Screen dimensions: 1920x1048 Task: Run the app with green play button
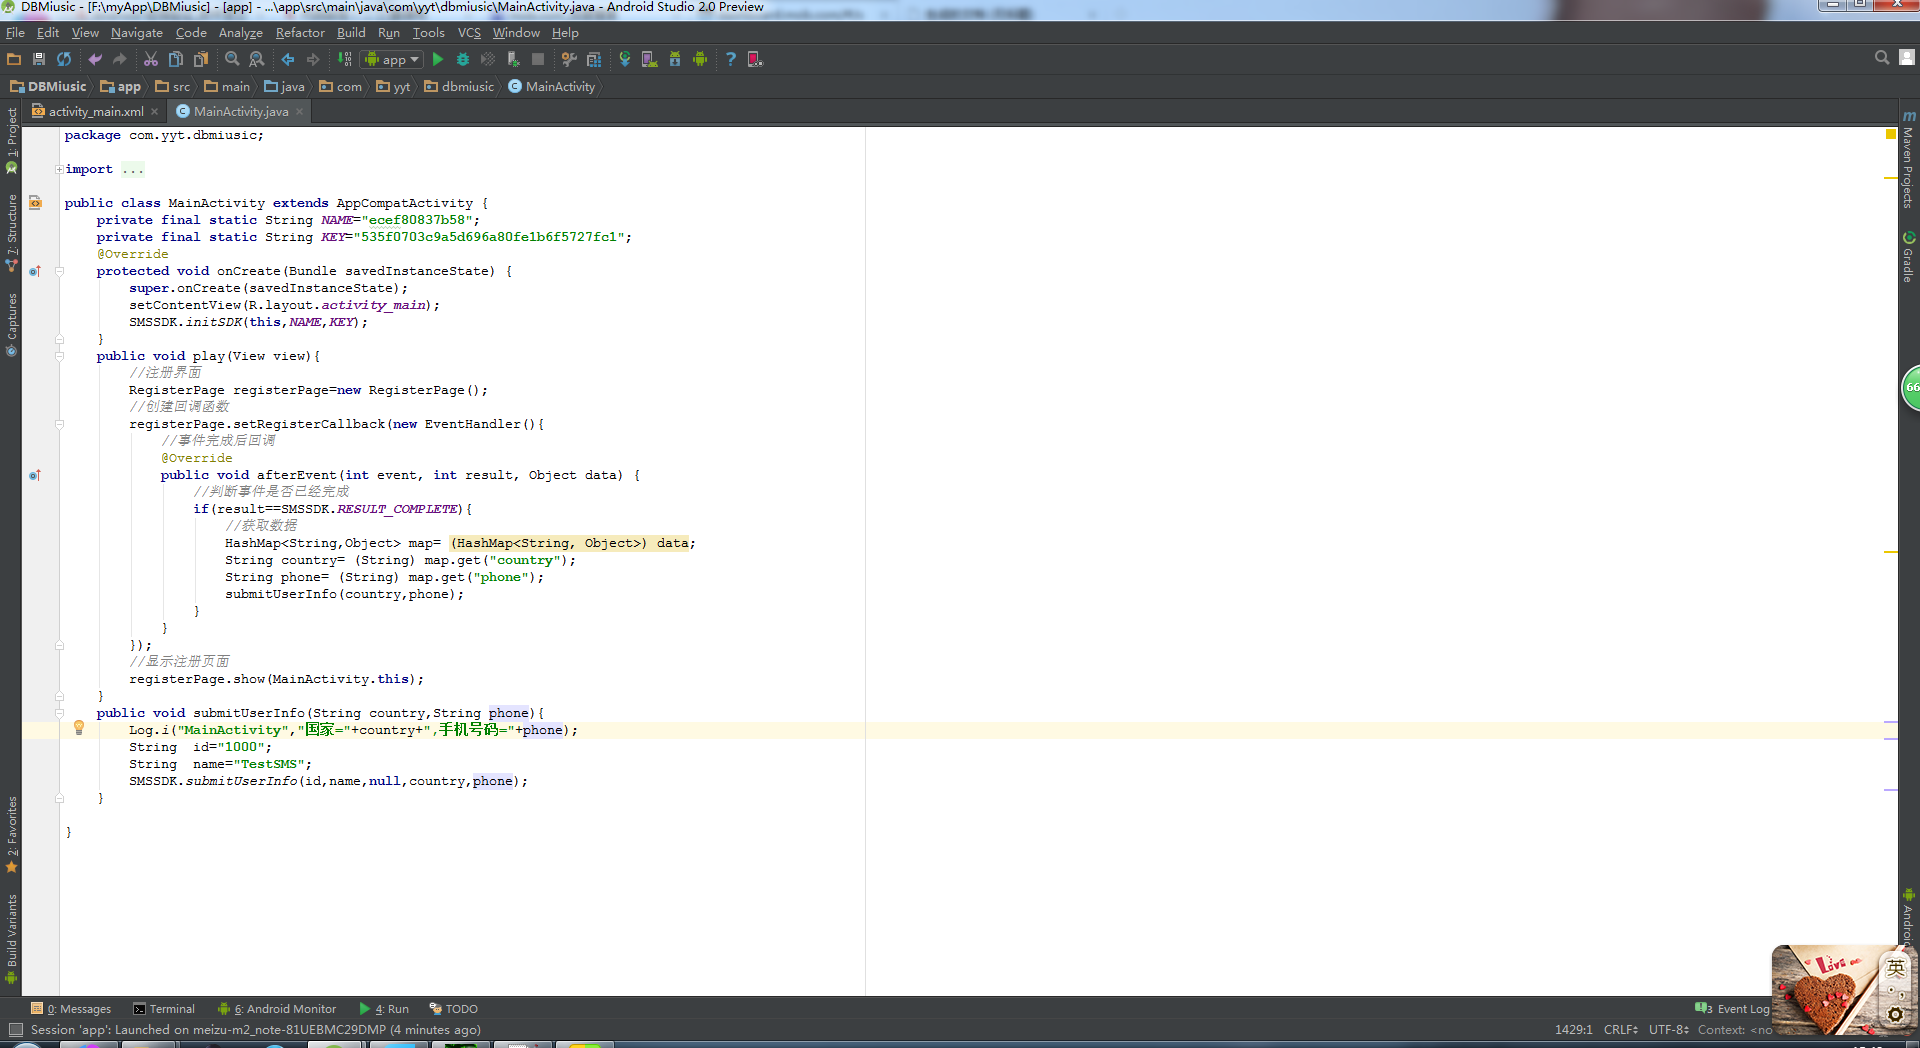[438, 59]
